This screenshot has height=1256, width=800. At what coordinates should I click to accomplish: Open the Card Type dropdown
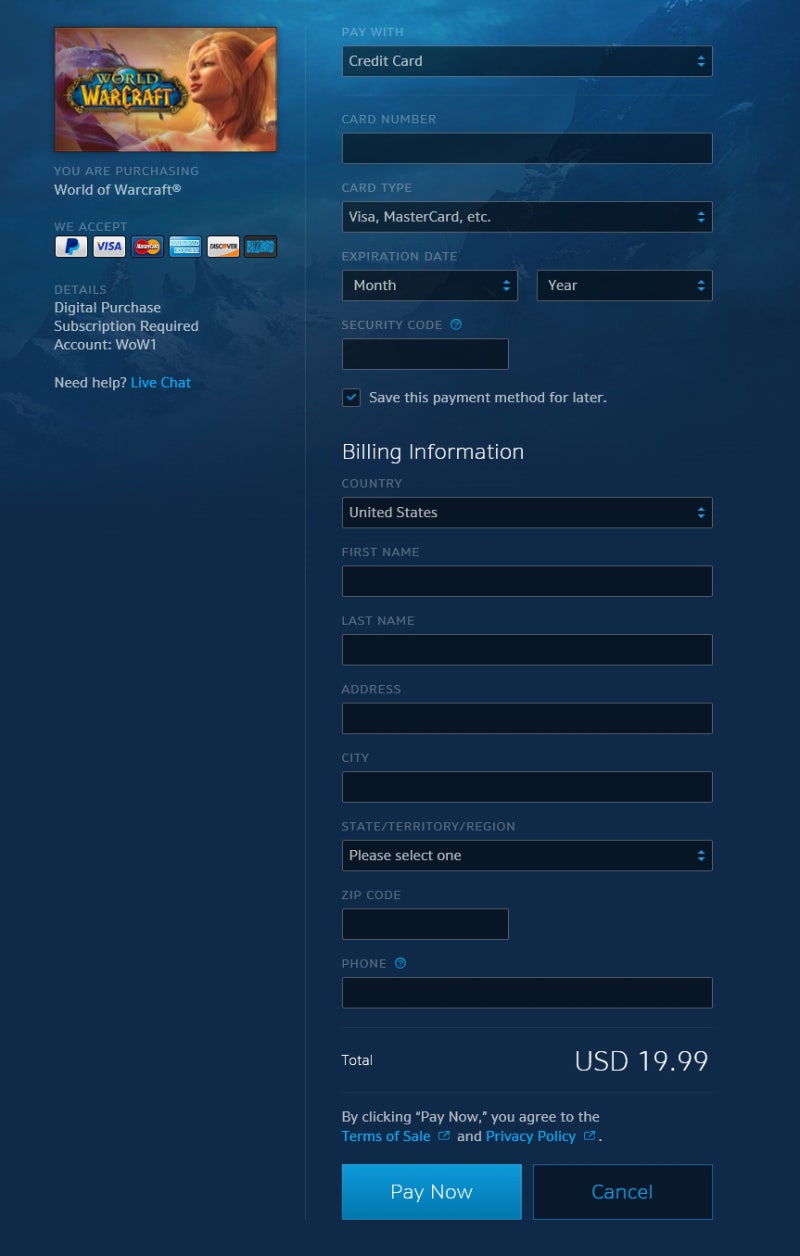pyautogui.click(x=527, y=217)
